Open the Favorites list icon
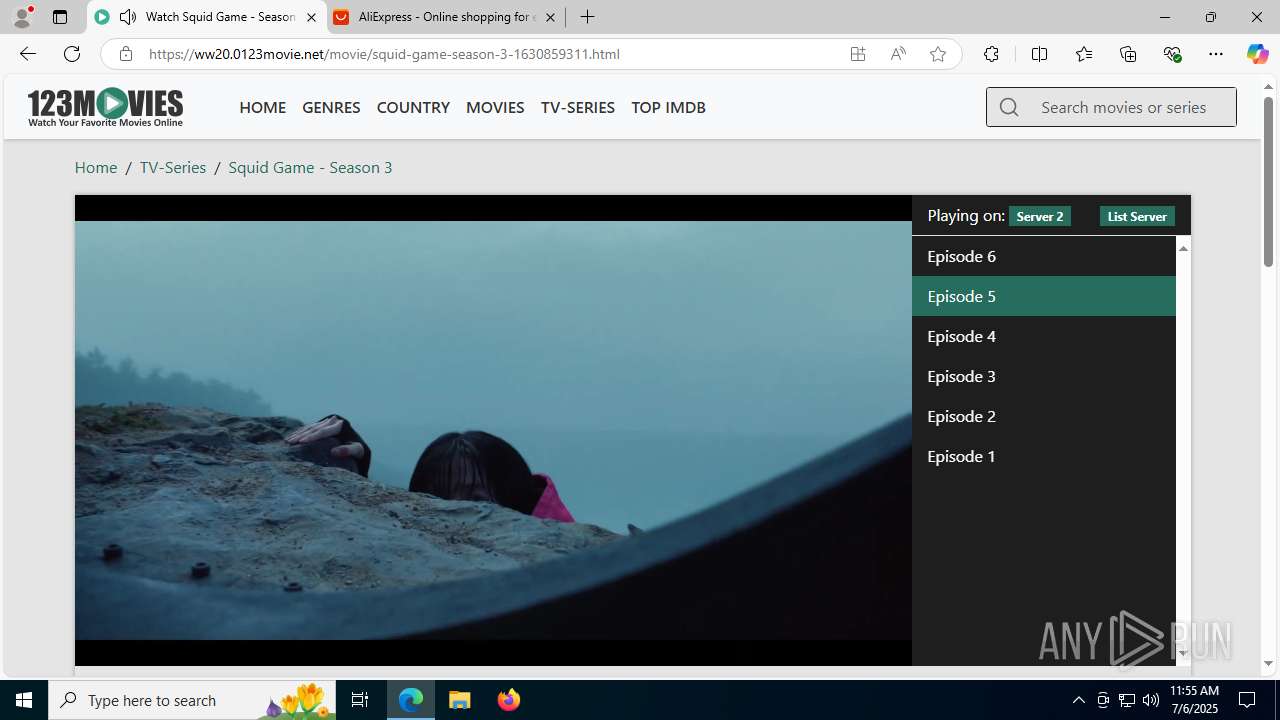The width and height of the screenshot is (1280, 720). [1084, 54]
